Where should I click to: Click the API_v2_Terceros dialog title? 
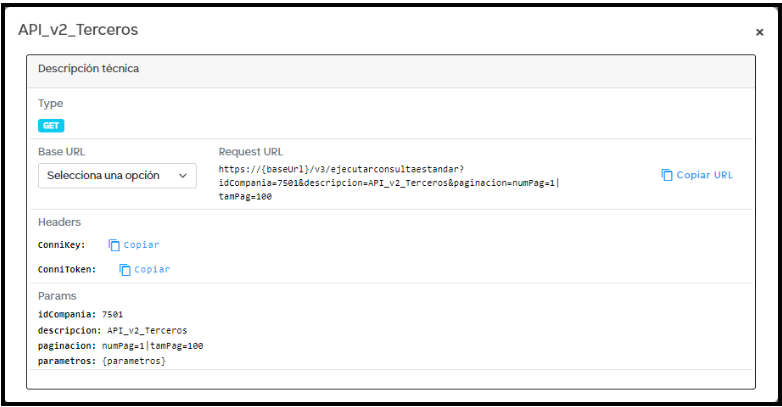coord(78,30)
